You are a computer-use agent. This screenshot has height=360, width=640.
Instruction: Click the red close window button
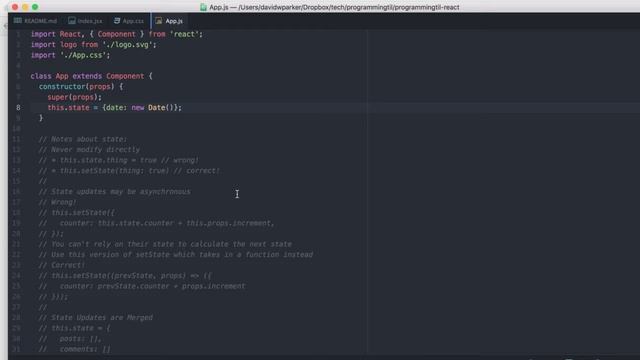coord(15,7)
